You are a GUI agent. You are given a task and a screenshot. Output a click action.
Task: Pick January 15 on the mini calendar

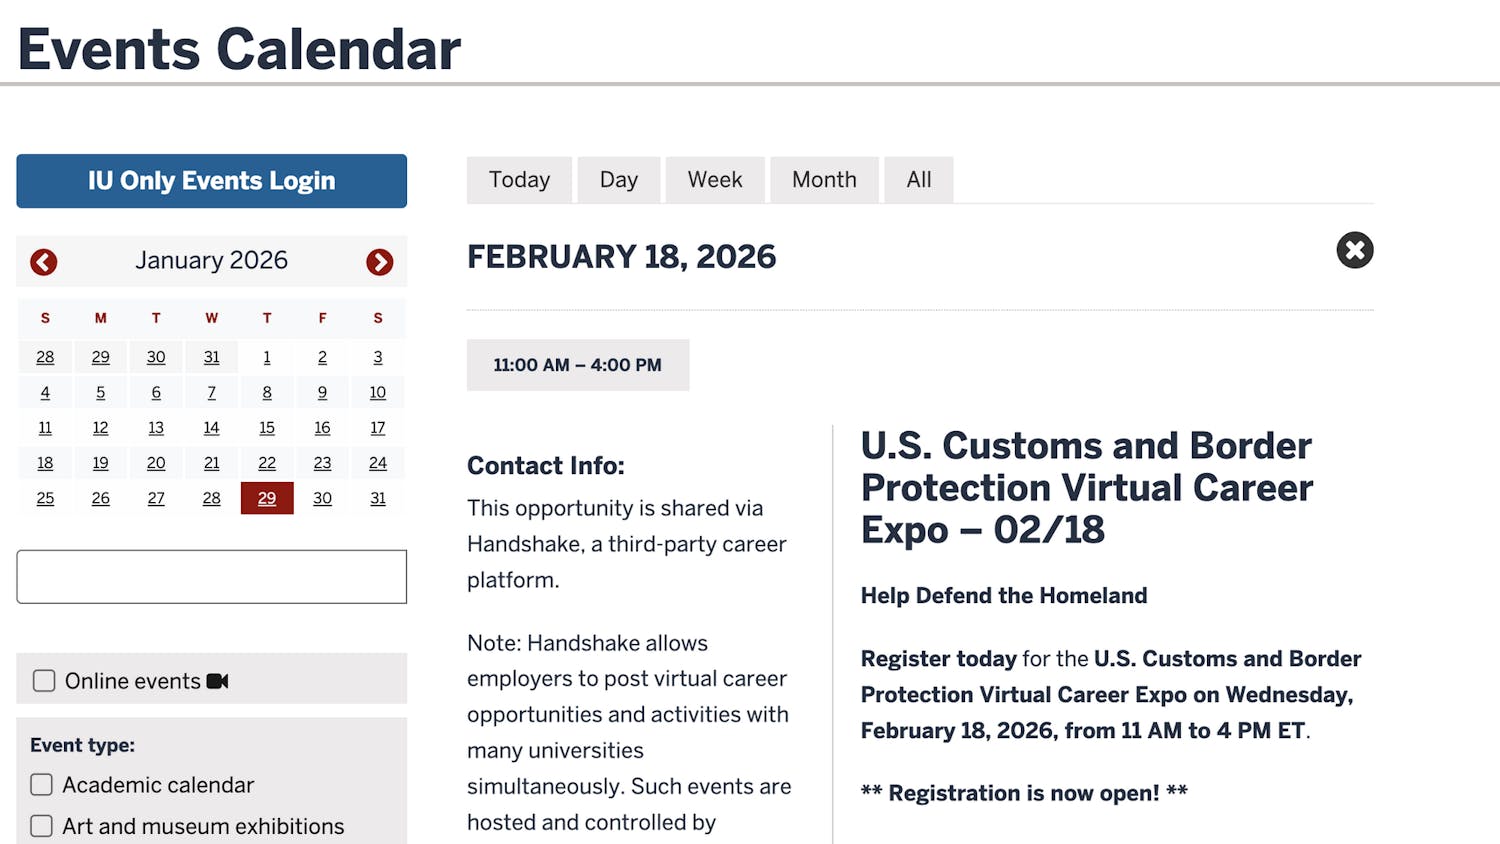(x=267, y=428)
